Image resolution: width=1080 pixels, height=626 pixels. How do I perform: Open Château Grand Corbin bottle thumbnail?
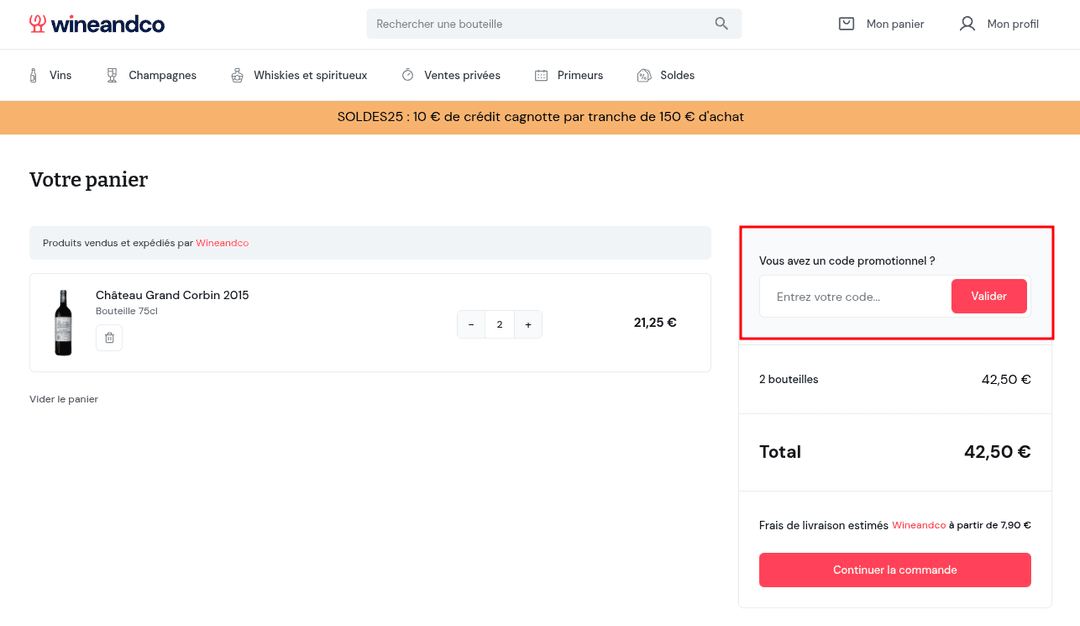coord(63,322)
